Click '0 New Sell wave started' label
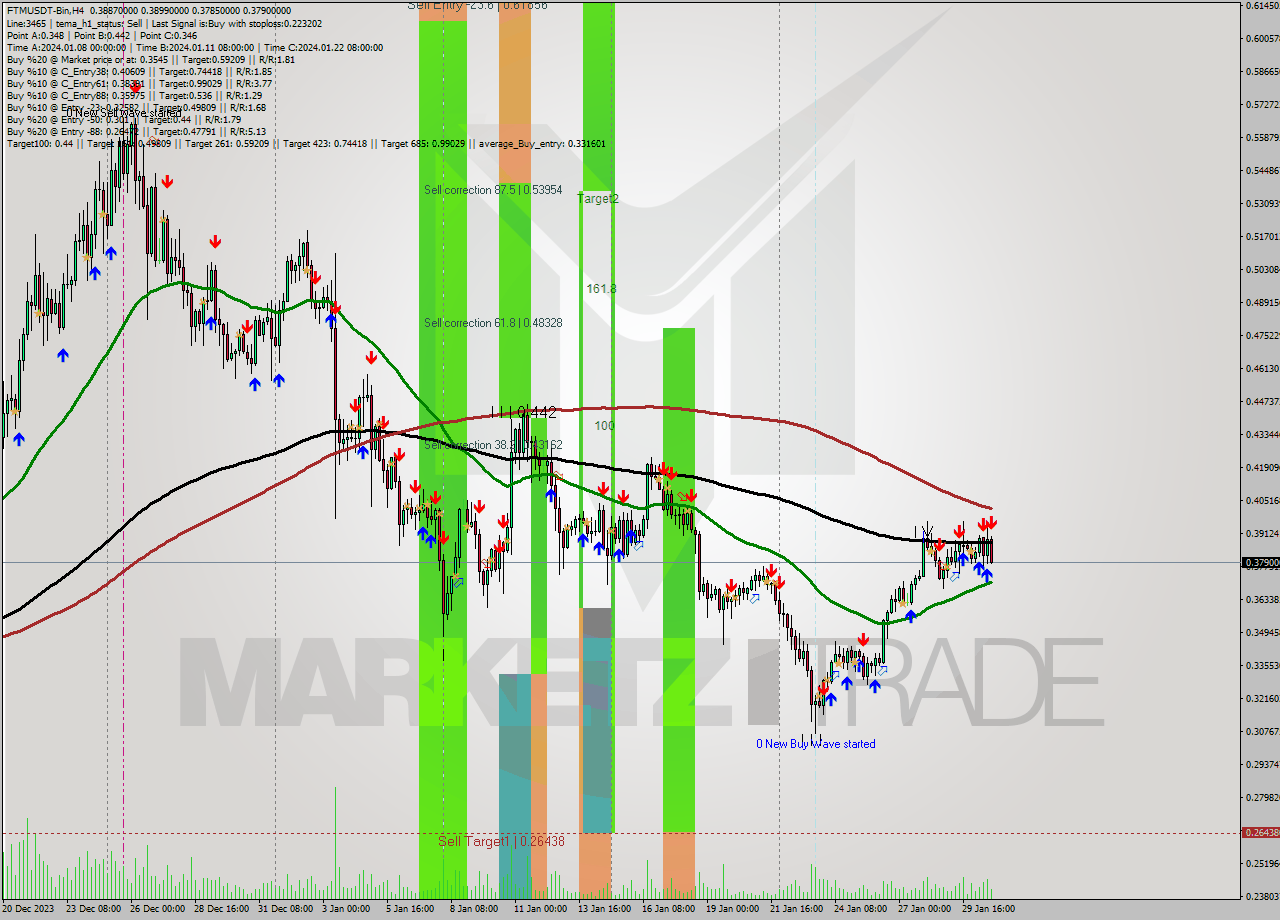The height and width of the screenshot is (920, 1280). click(124, 113)
